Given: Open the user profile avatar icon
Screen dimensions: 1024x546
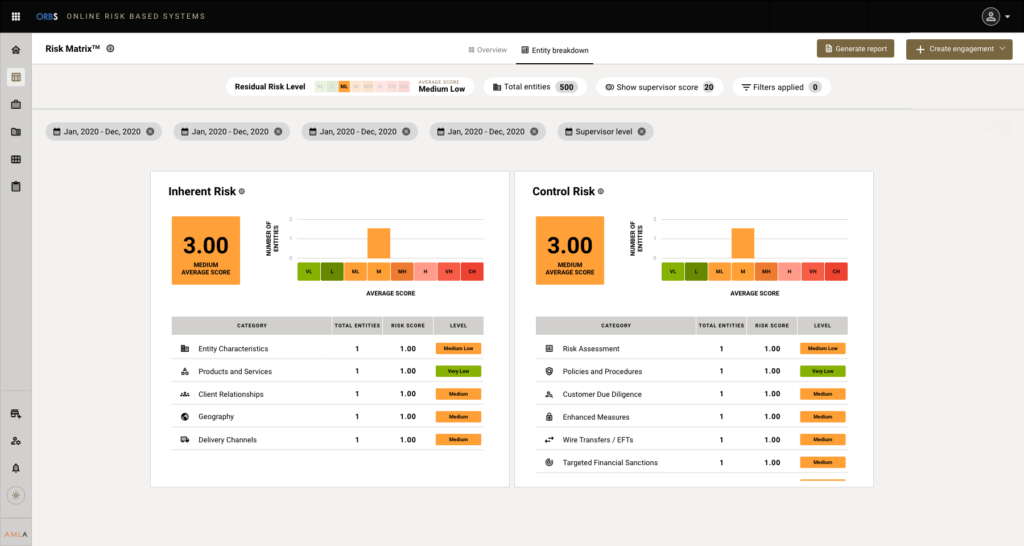Looking at the screenshot, I should pyautogui.click(x=991, y=16).
